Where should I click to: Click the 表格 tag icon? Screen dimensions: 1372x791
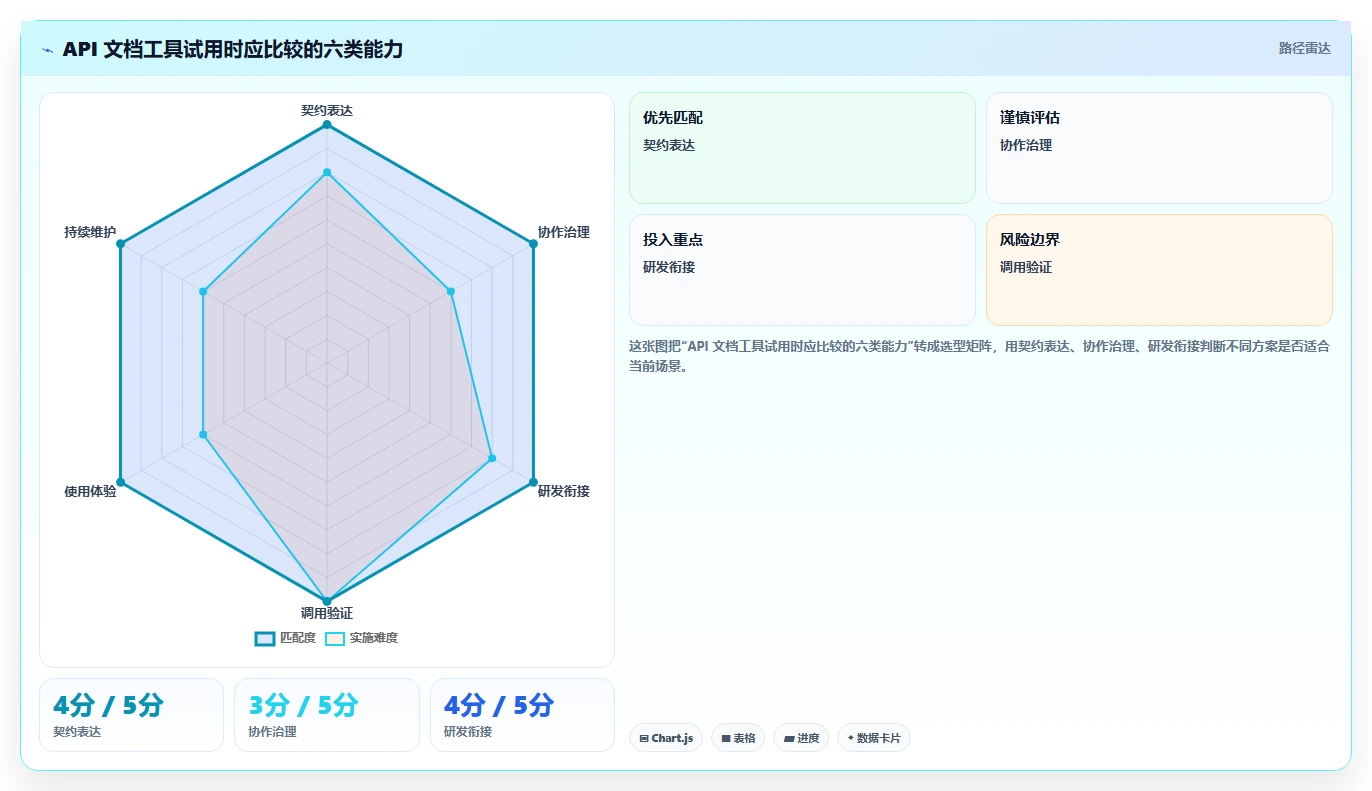726,739
